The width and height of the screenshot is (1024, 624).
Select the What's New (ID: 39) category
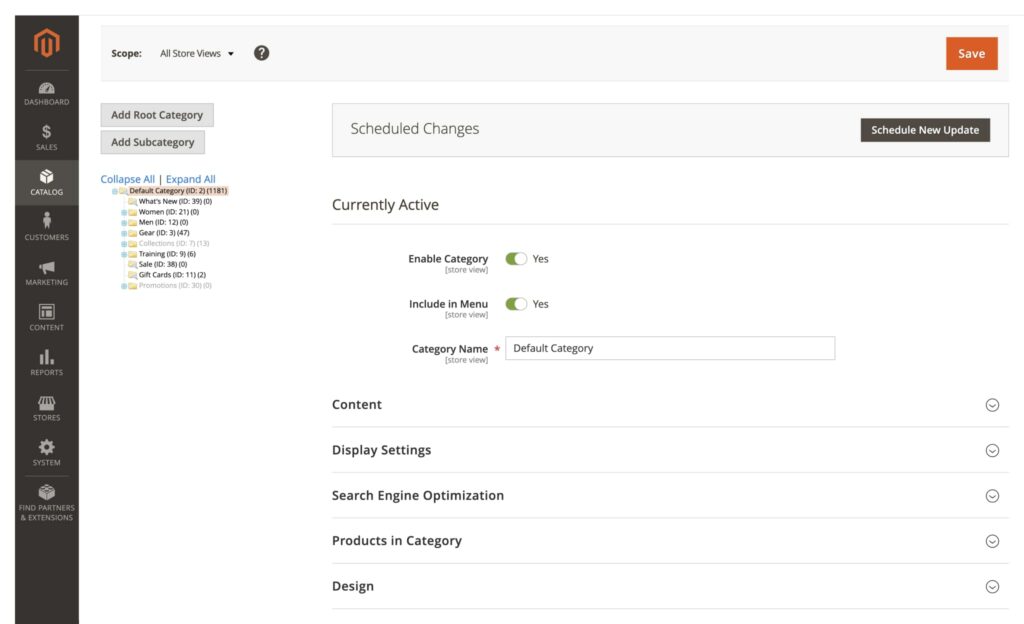175,201
